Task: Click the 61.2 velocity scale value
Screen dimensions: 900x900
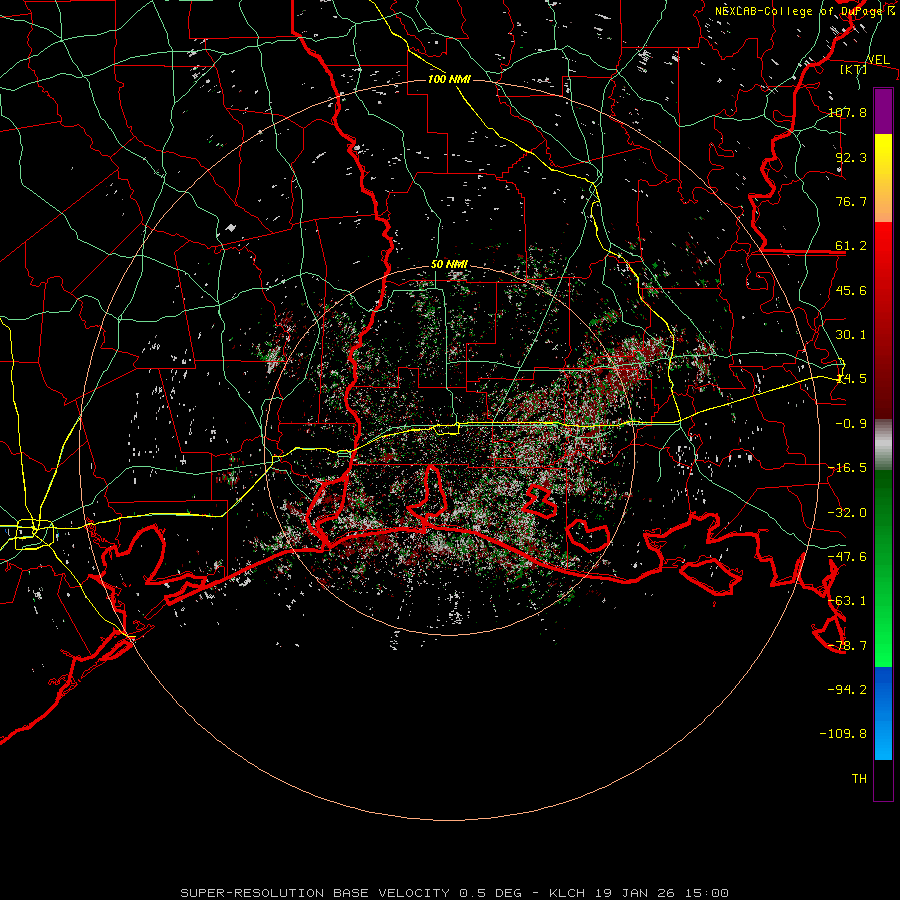Action: pyautogui.click(x=851, y=246)
